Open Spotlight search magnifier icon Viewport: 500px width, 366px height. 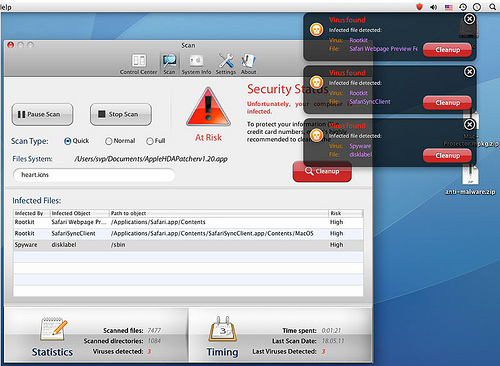492,7
